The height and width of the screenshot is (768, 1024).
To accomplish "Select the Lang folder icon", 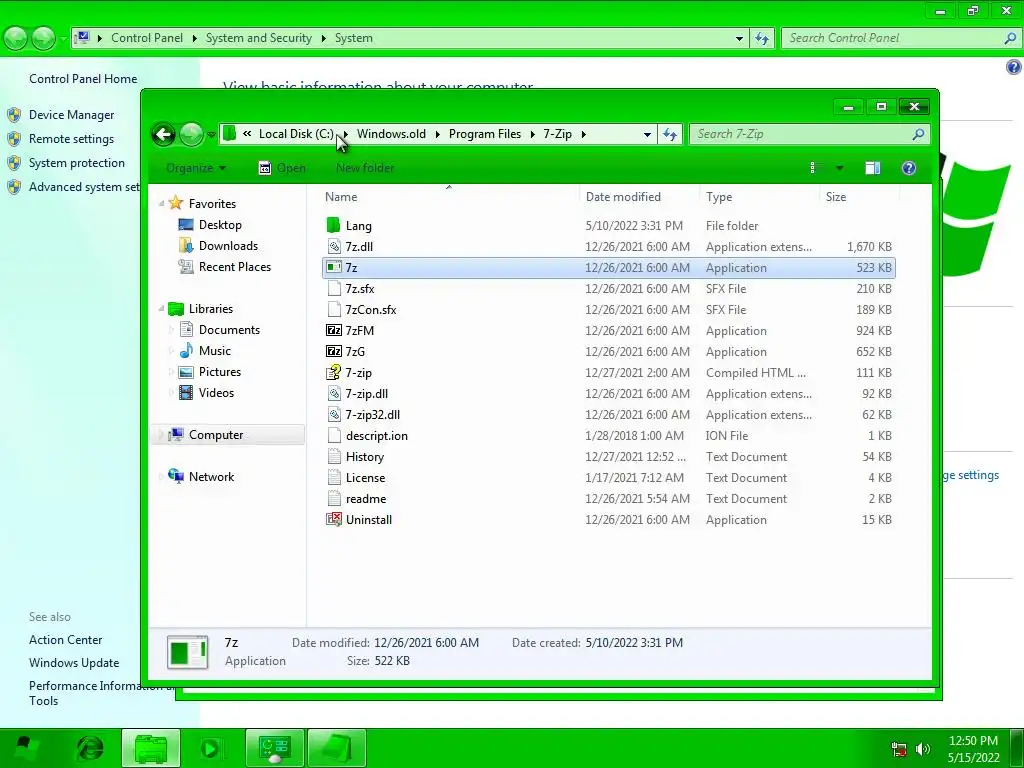I will [334, 225].
